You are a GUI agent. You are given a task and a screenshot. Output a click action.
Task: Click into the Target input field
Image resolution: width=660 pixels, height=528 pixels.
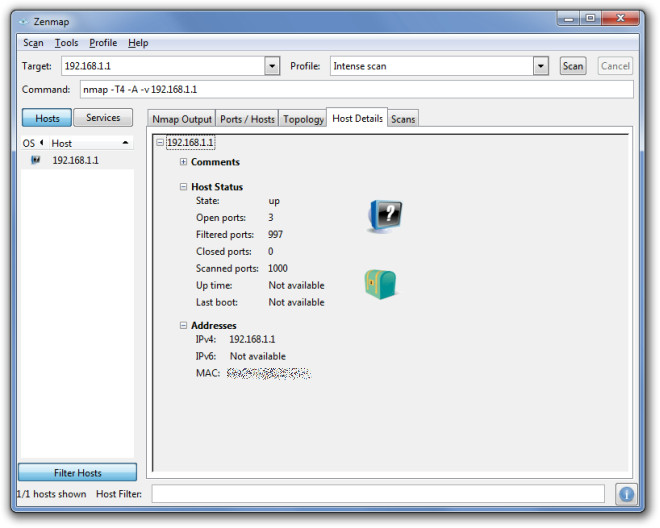[x=163, y=66]
